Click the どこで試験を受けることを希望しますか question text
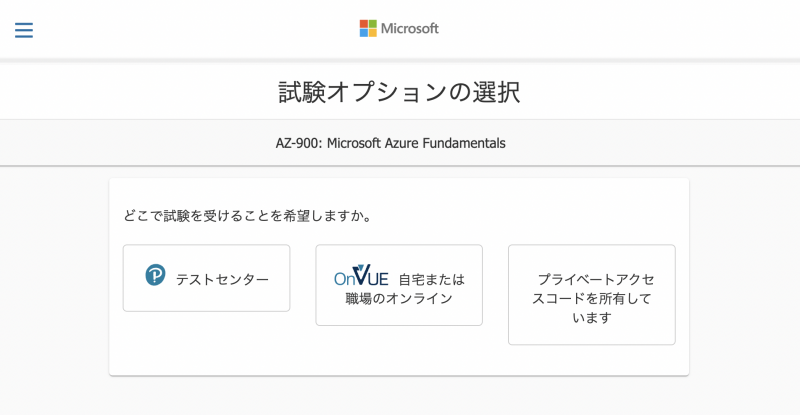 click(247, 216)
